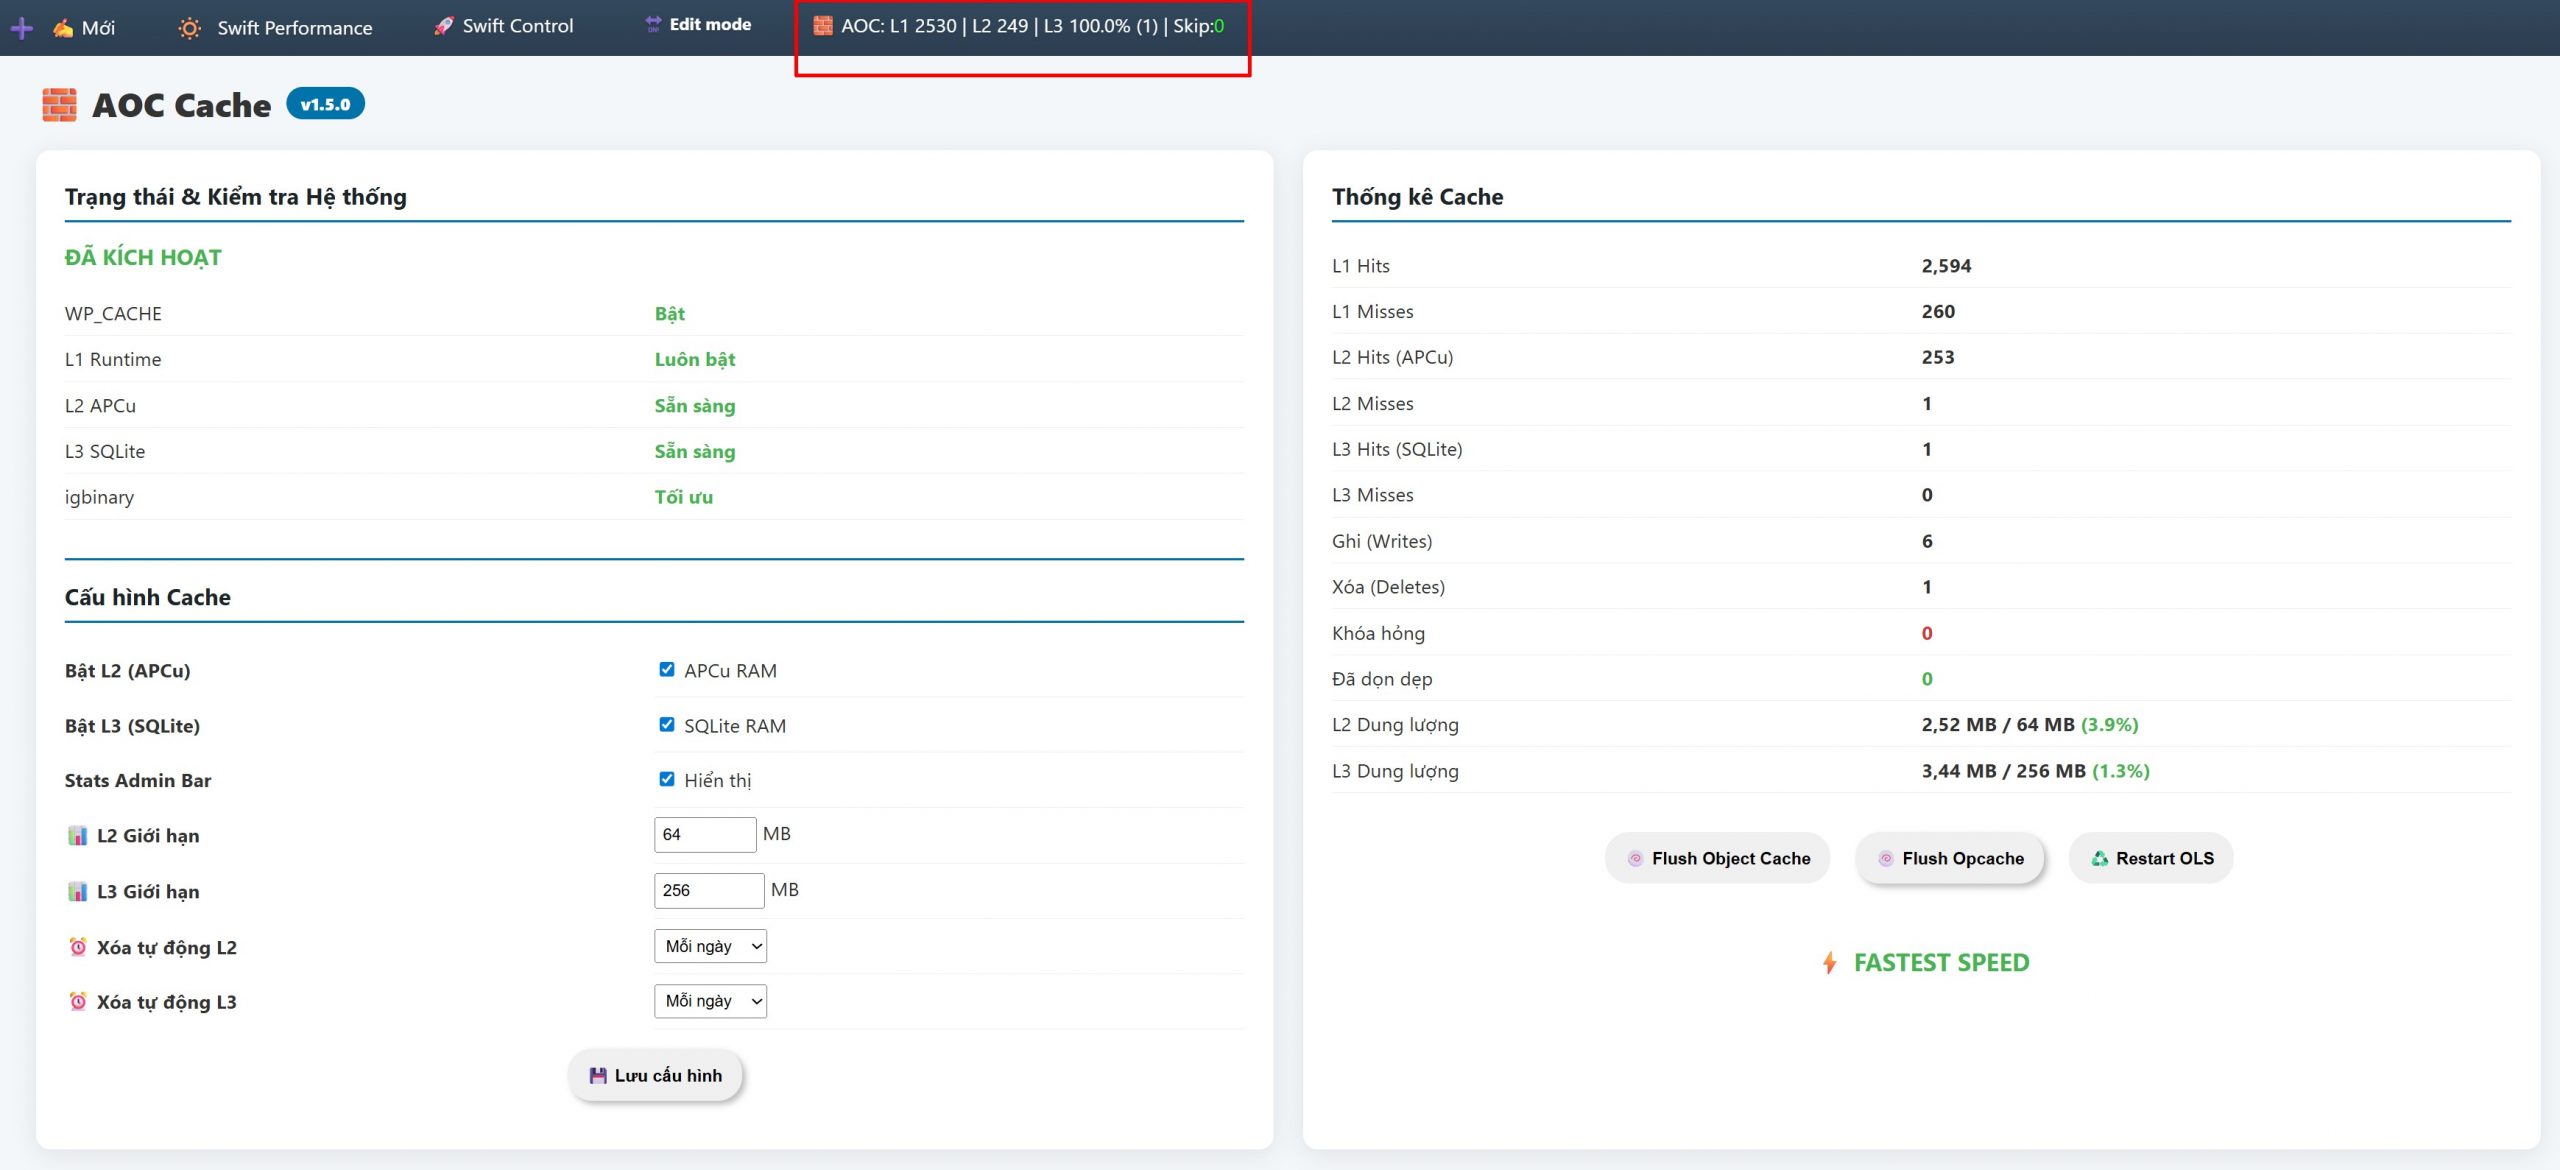Screen dimensions: 2560x1170
Task: Open the Xóa tự động L2 dropdown
Action: pyautogui.click(x=710, y=946)
